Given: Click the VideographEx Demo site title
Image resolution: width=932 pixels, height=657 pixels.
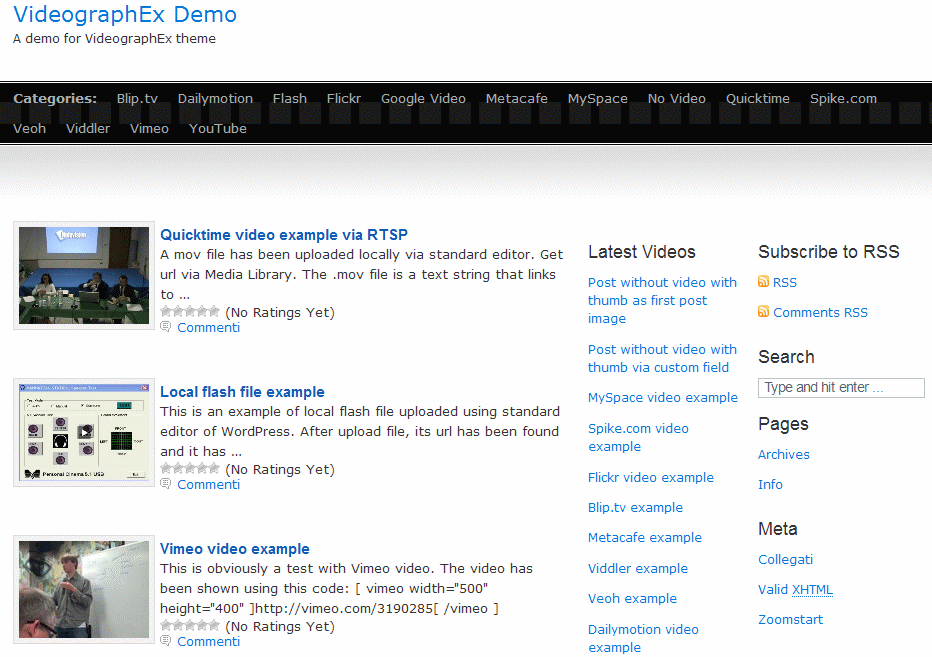Looking at the screenshot, I should (x=125, y=15).
